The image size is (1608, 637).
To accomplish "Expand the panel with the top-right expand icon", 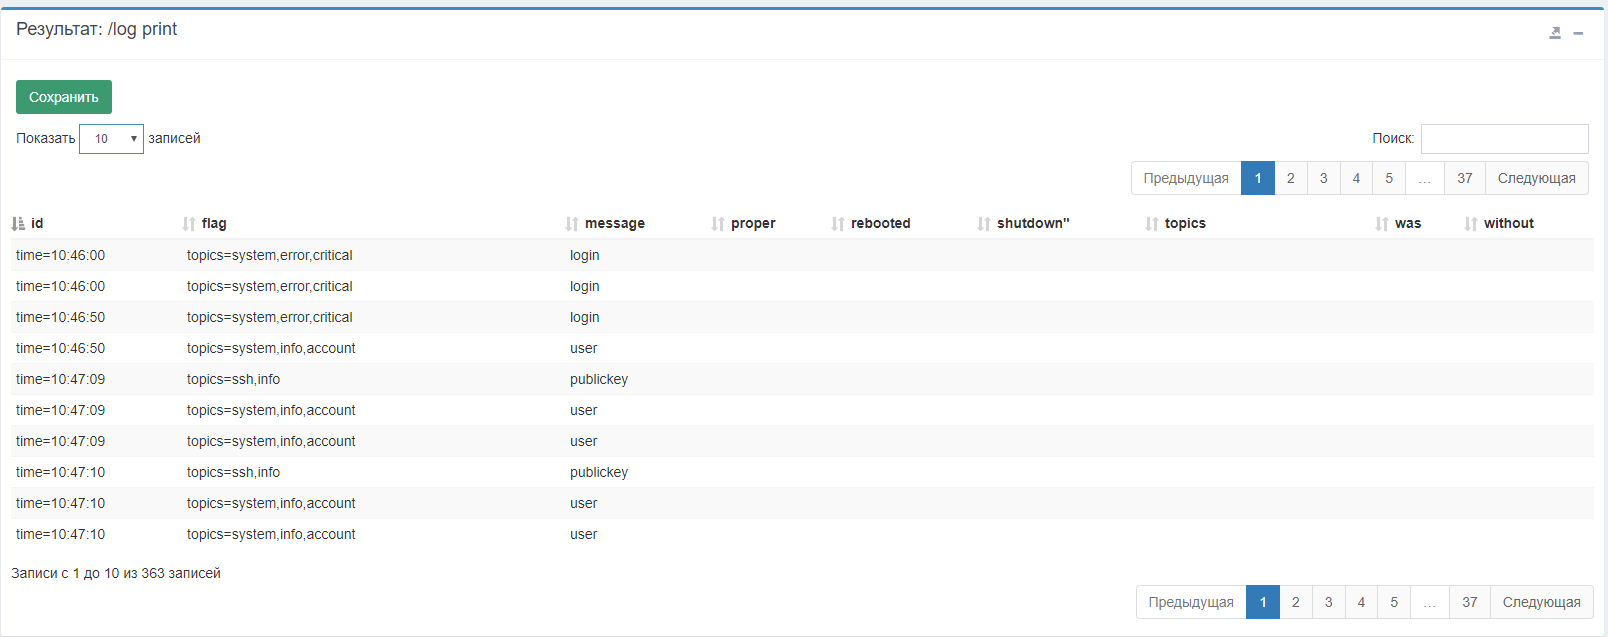I will tap(1555, 33).
